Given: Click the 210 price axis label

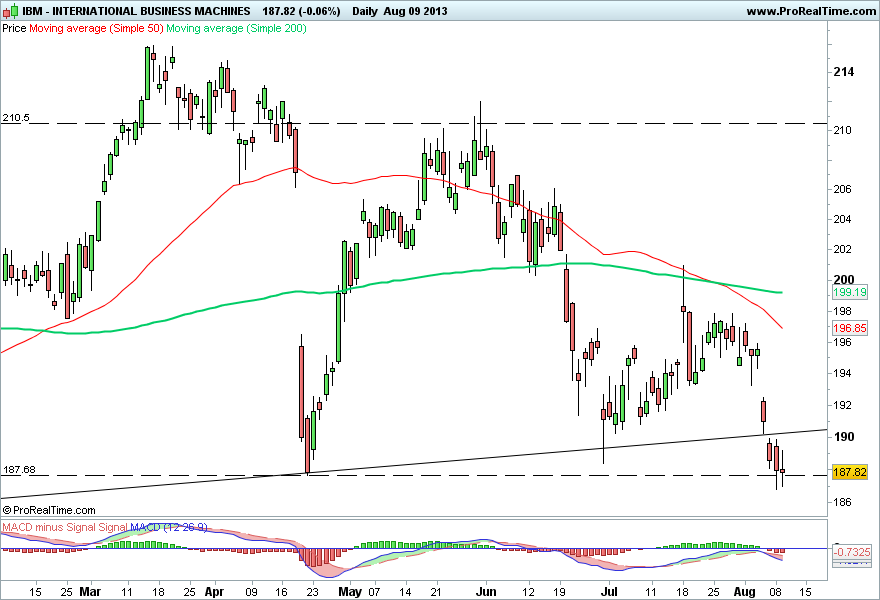Looking at the screenshot, I should tap(842, 130).
